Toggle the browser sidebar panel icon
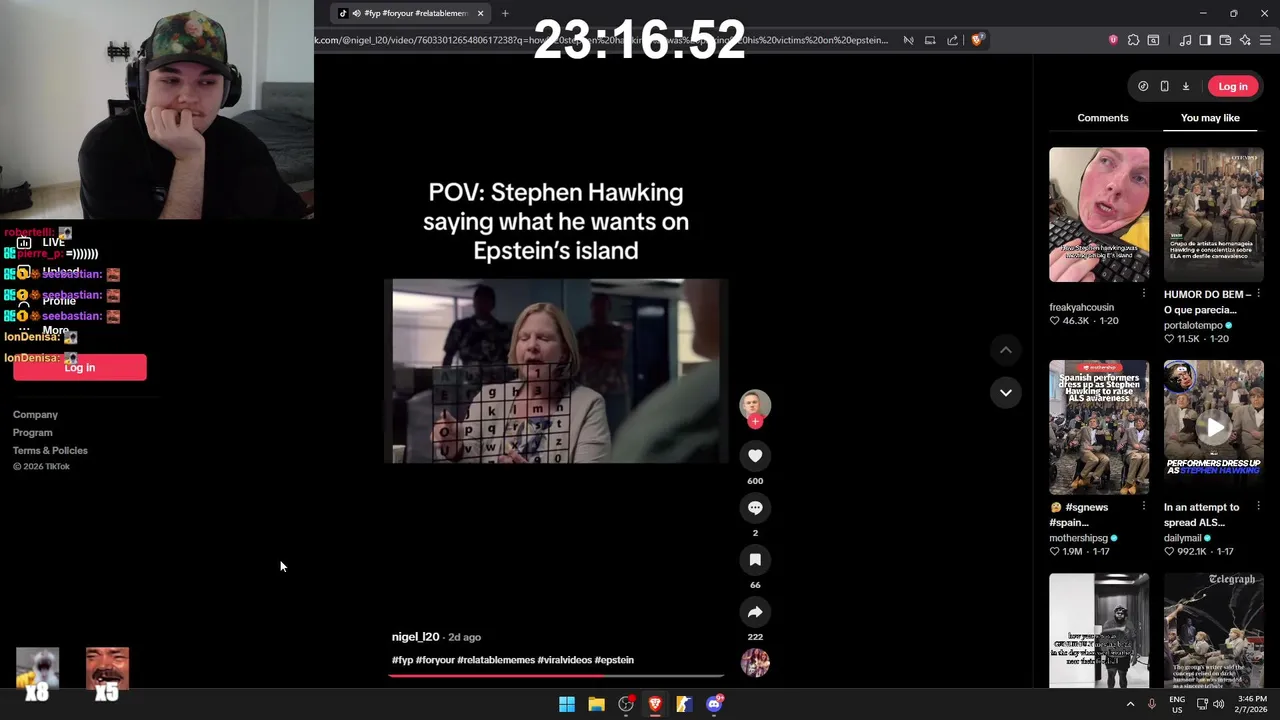This screenshot has height=720, width=1280. [1205, 40]
